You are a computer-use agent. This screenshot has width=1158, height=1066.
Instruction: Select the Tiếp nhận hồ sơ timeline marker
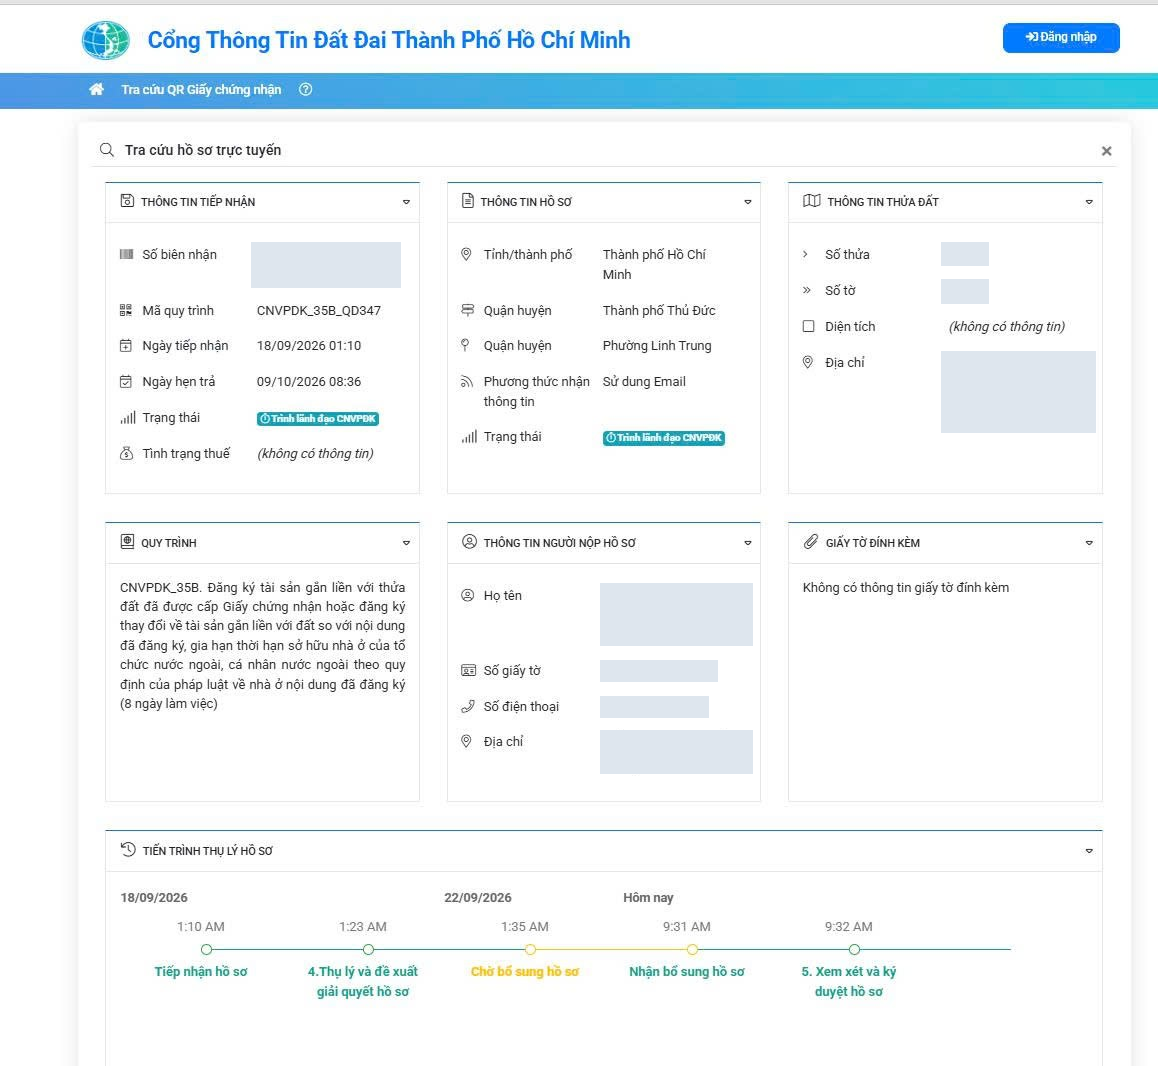click(207, 949)
